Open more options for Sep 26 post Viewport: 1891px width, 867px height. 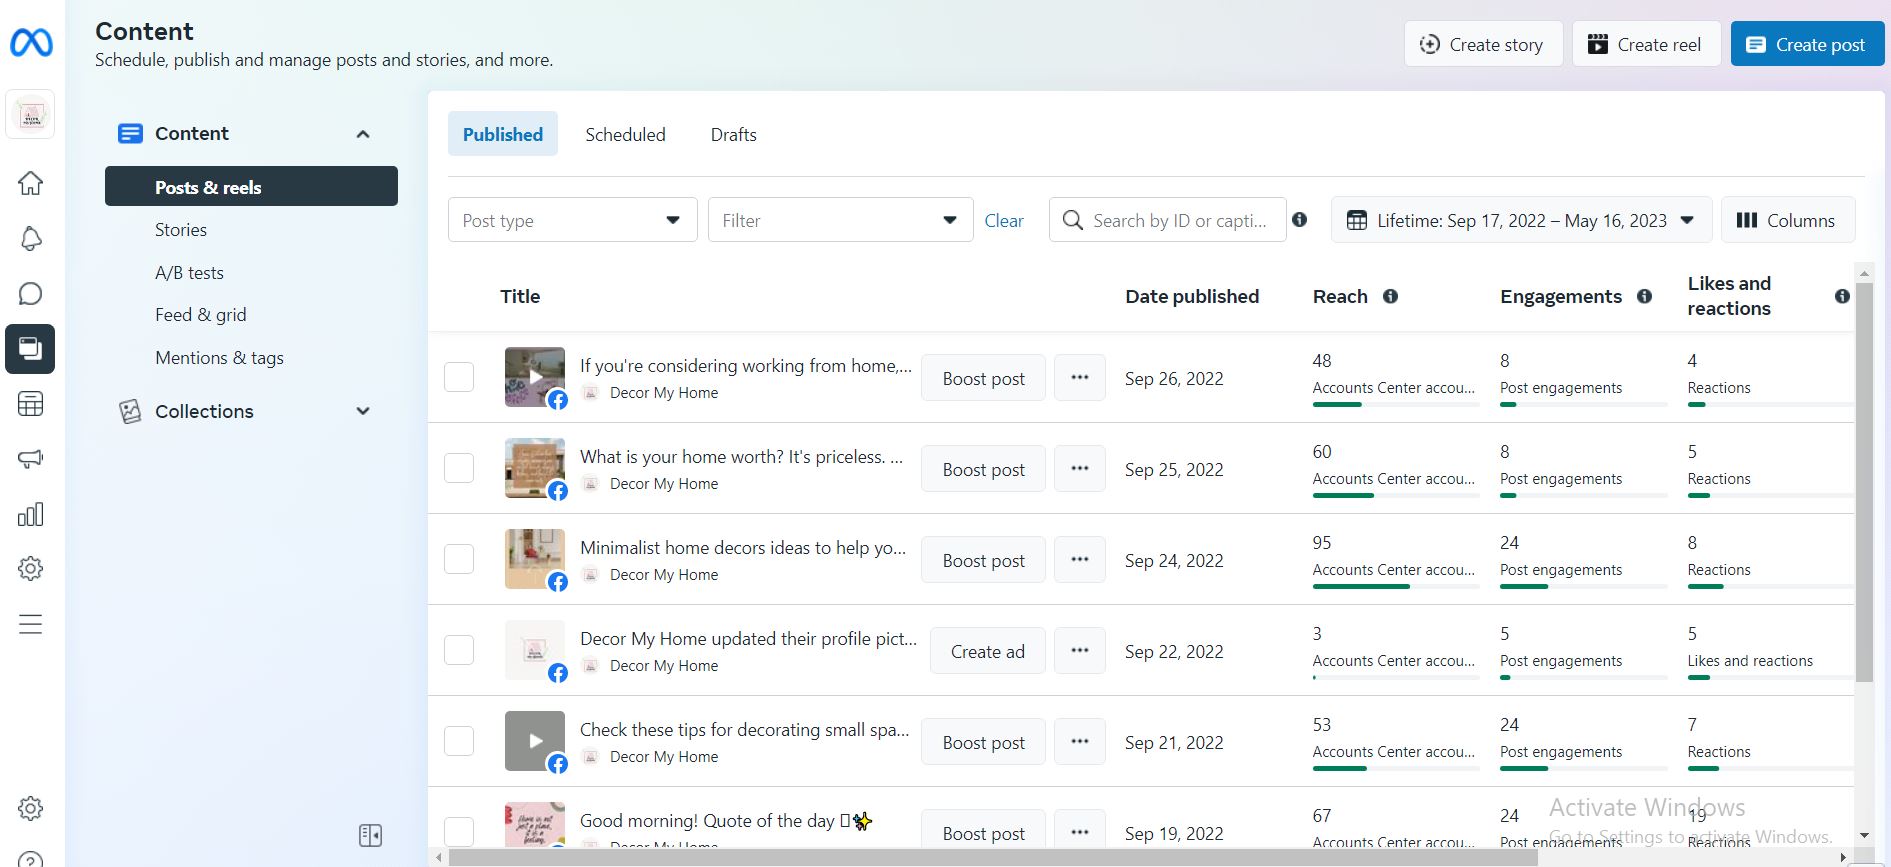1080,378
